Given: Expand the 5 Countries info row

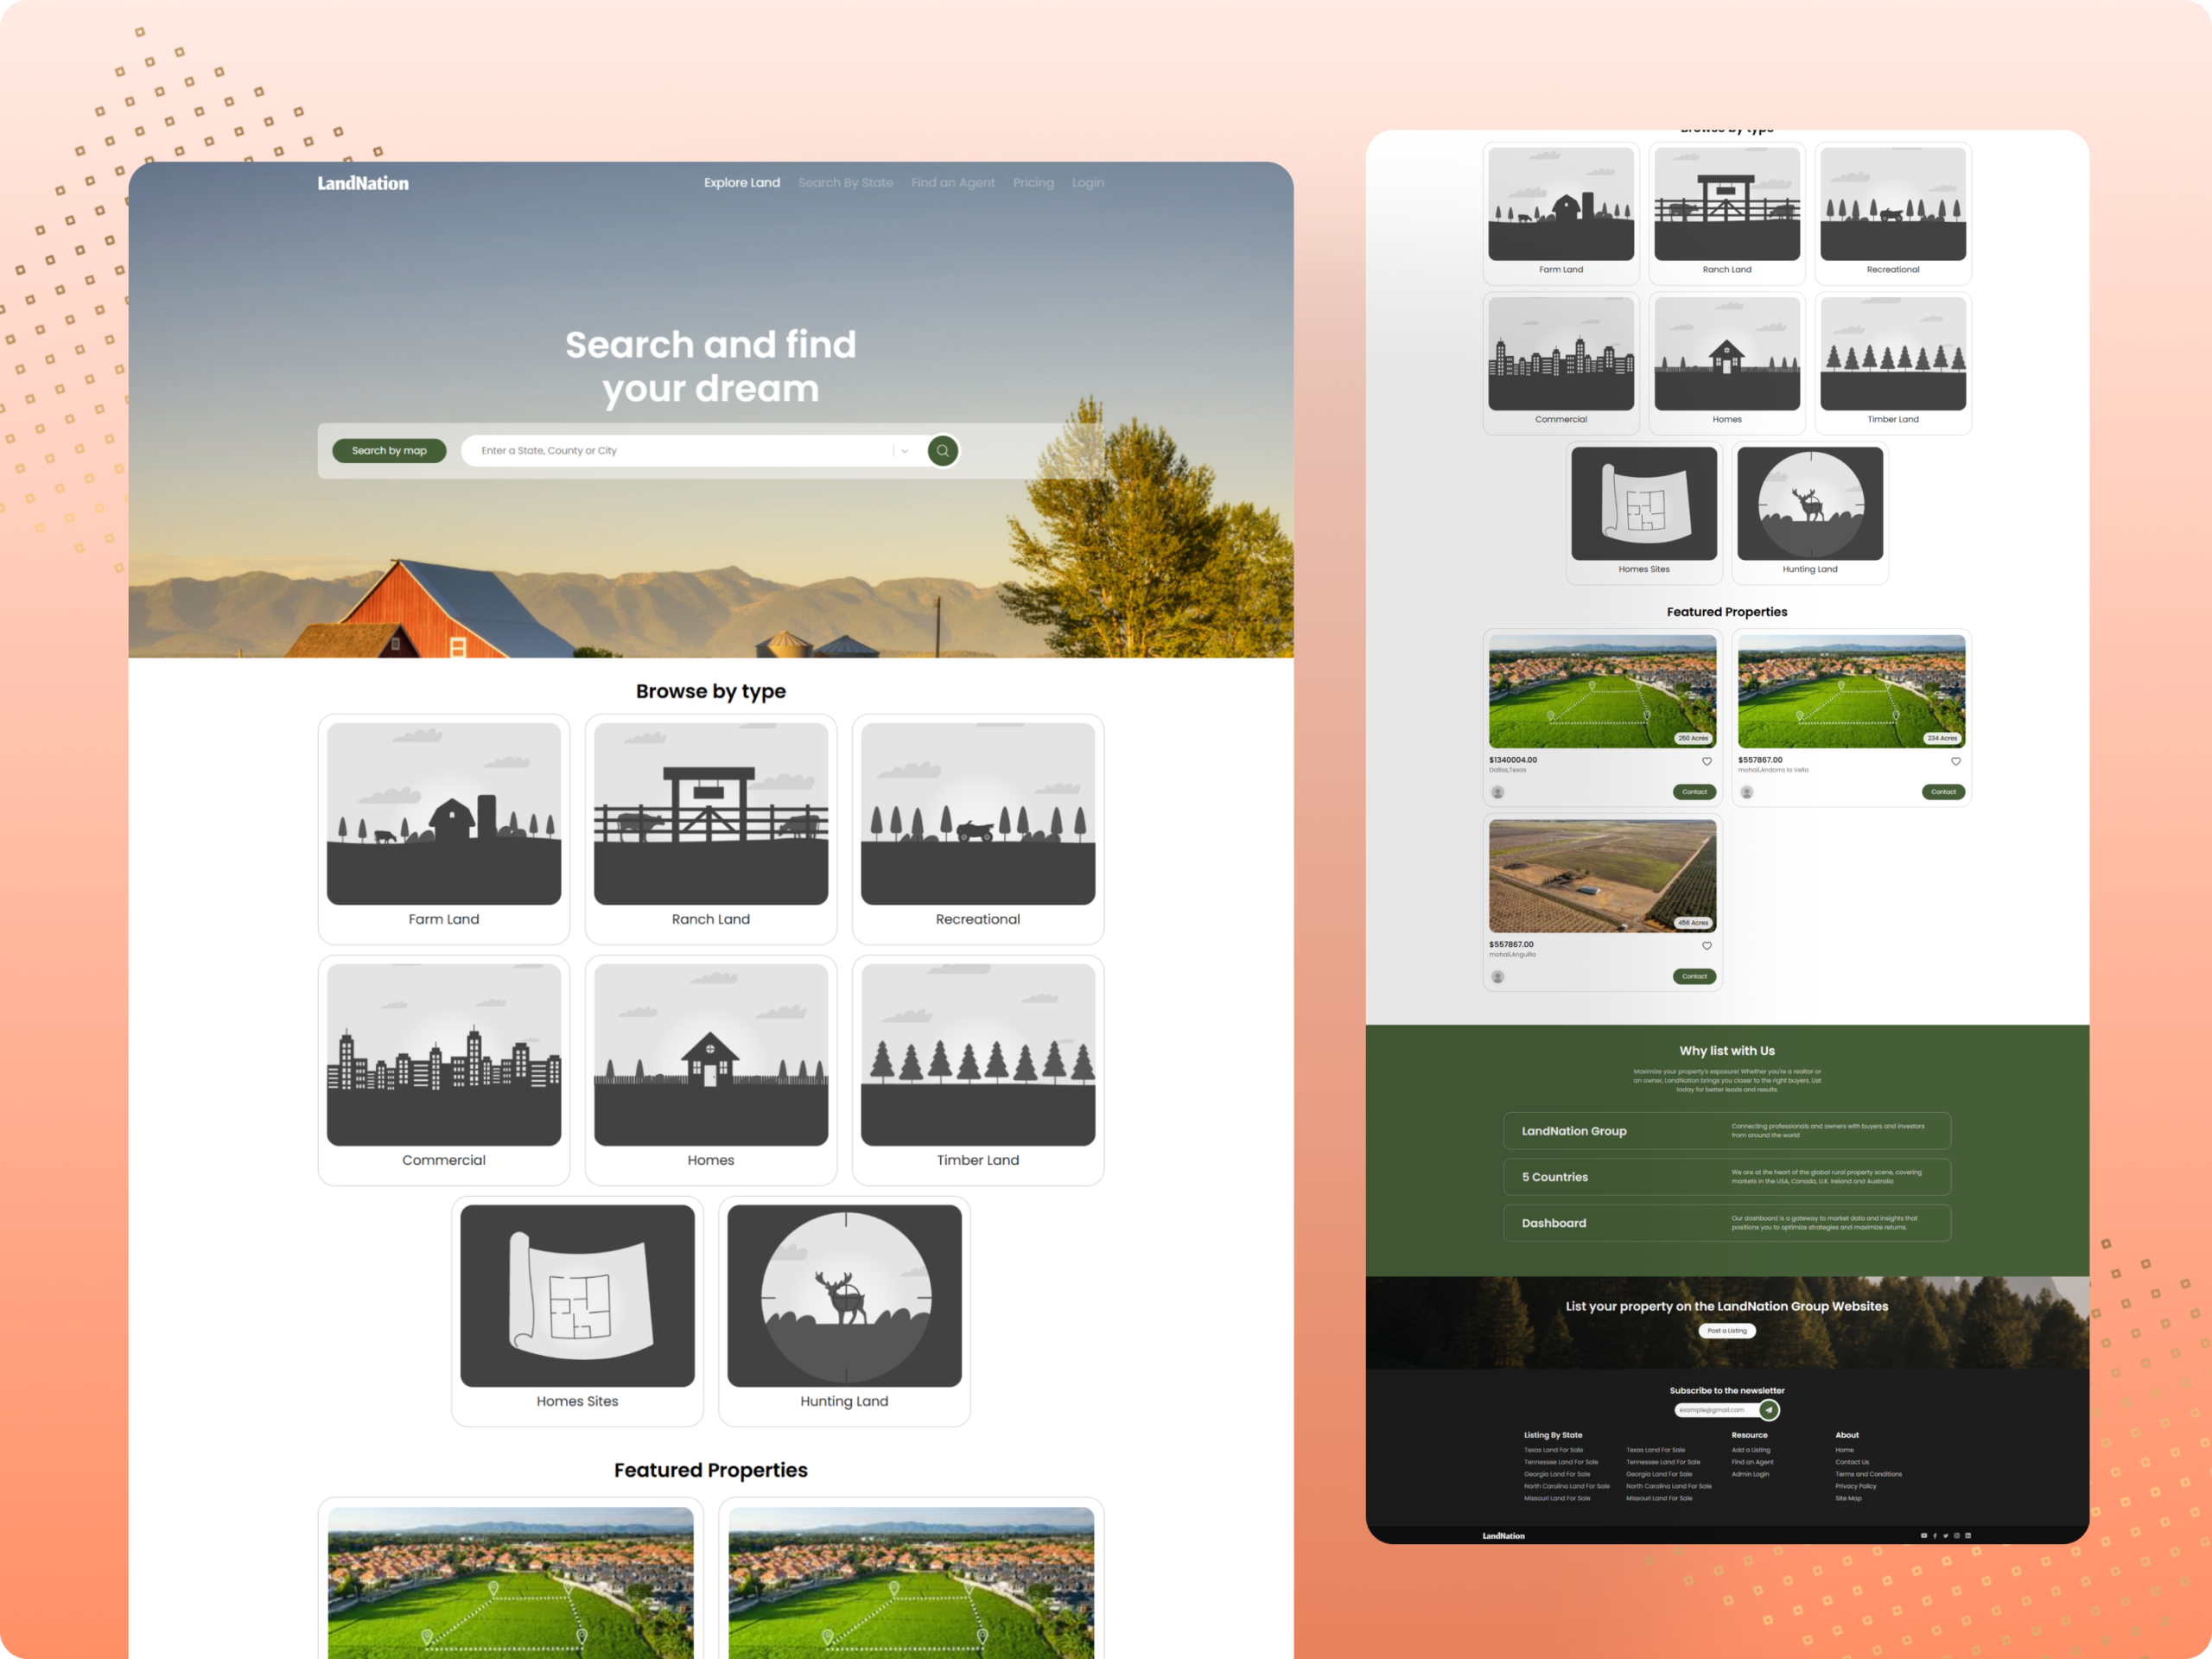Looking at the screenshot, I should point(1726,1177).
